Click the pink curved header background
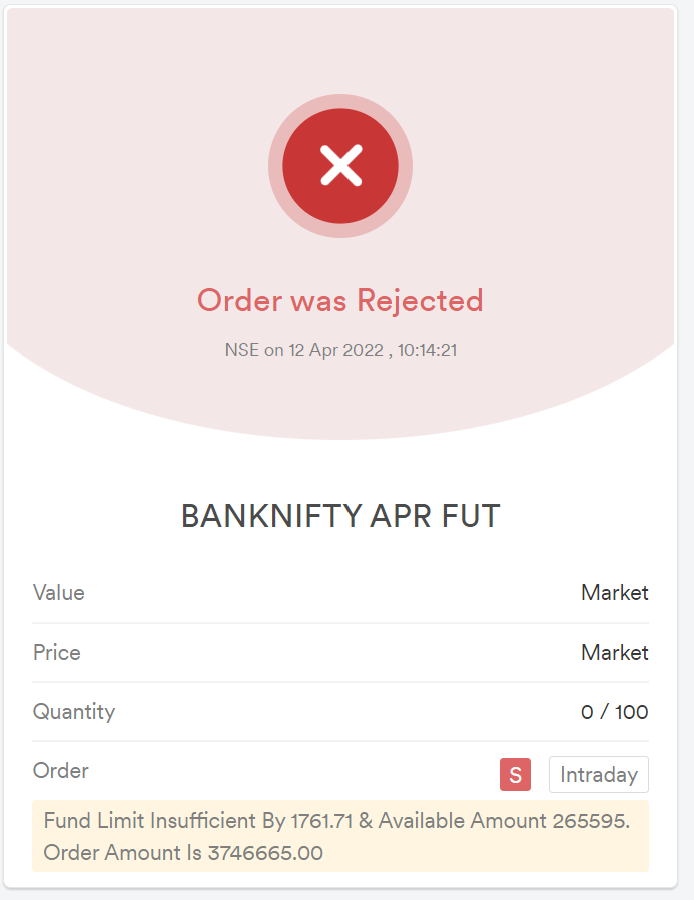The height and width of the screenshot is (900, 694). coord(144,172)
